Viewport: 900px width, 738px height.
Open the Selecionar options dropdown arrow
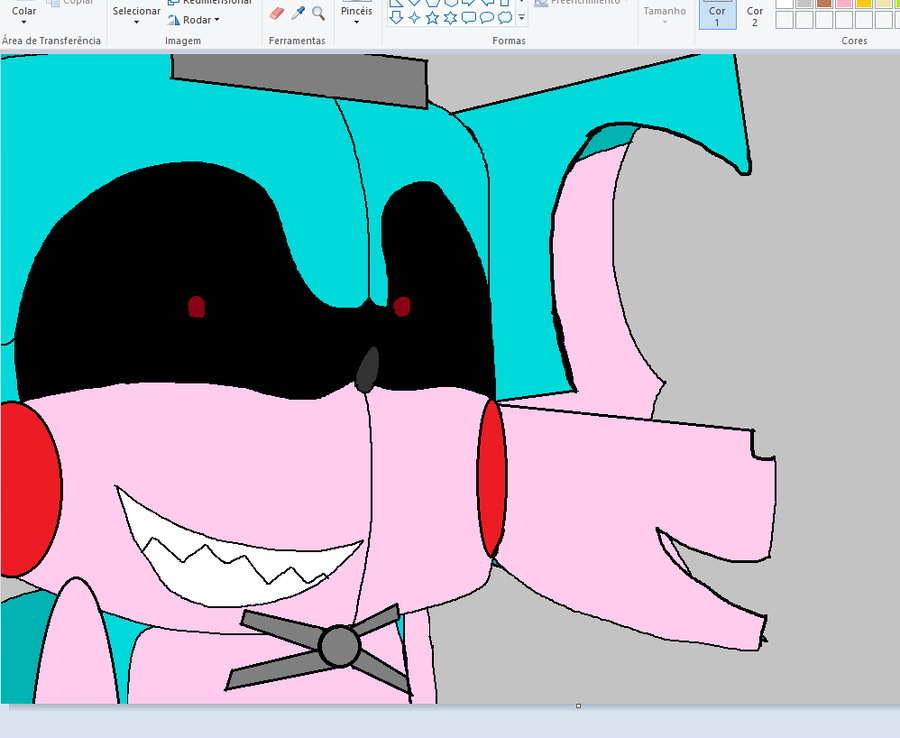(137, 22)
